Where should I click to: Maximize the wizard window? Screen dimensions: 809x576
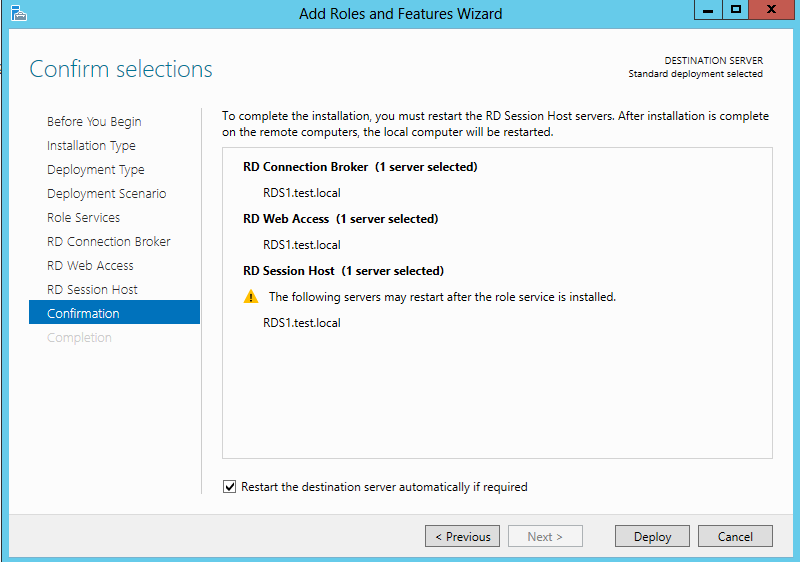click(x=736, y=10)
